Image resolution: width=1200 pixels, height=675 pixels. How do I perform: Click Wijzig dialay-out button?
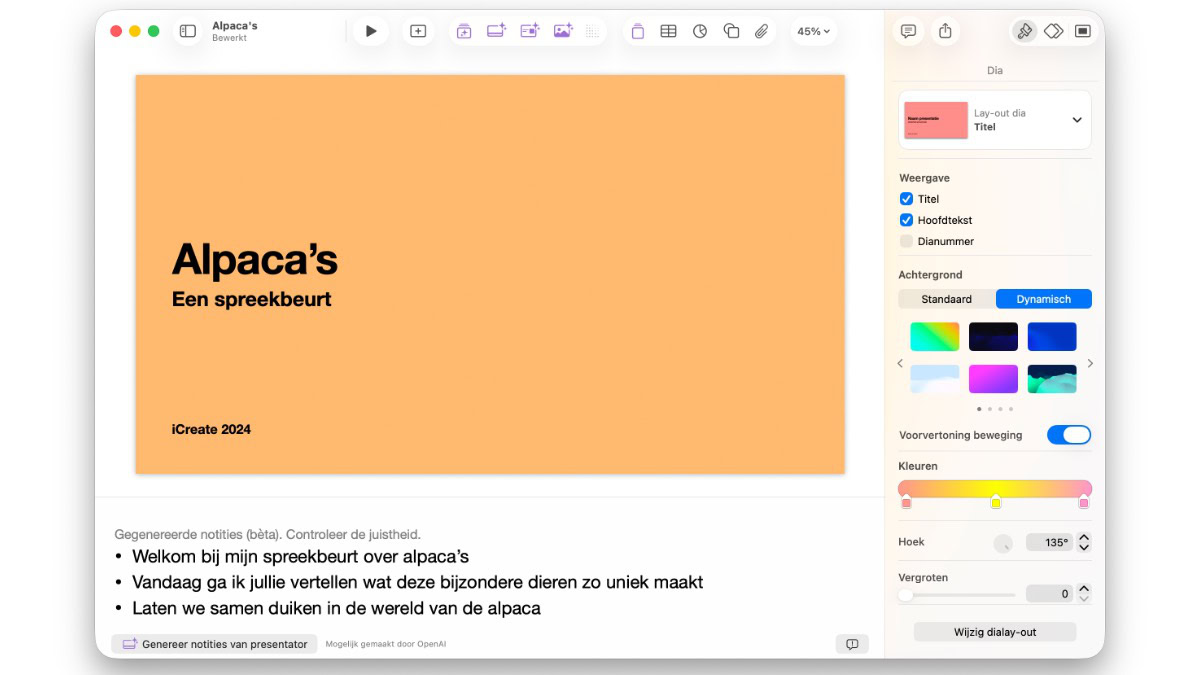[x=994, y=632]
